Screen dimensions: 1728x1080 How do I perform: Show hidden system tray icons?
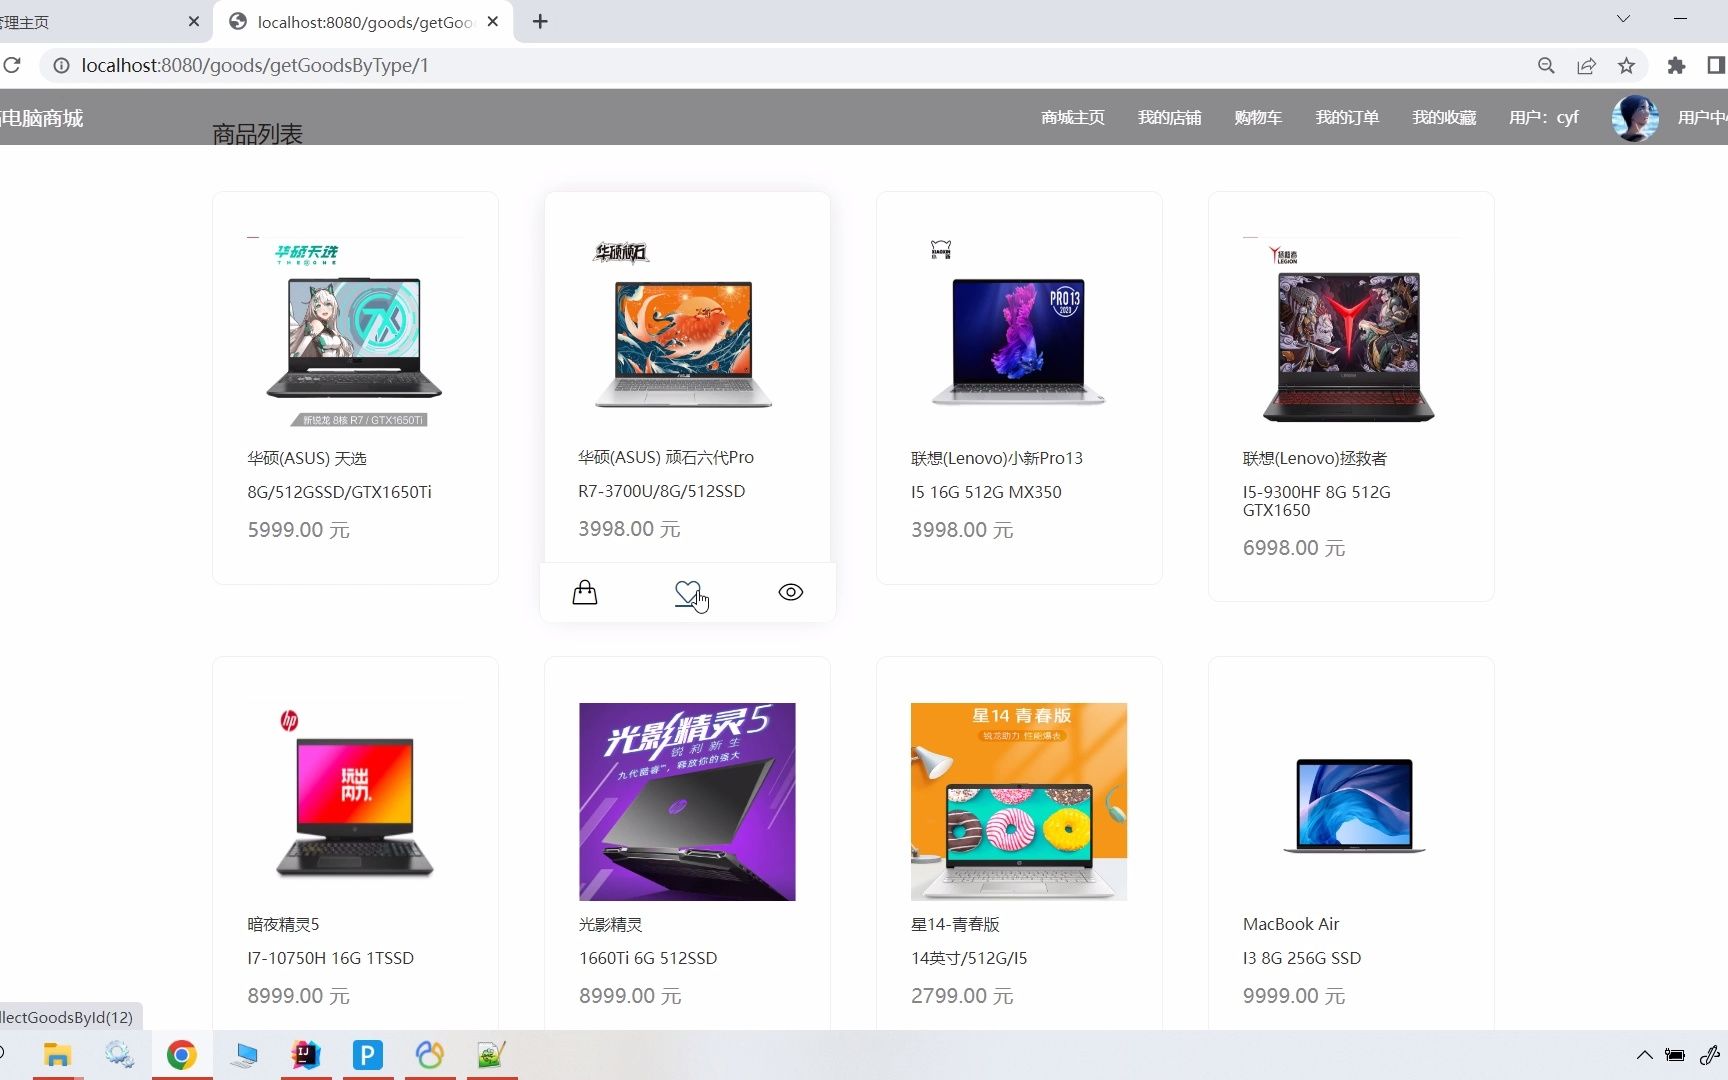[x=1644, y=1055]
